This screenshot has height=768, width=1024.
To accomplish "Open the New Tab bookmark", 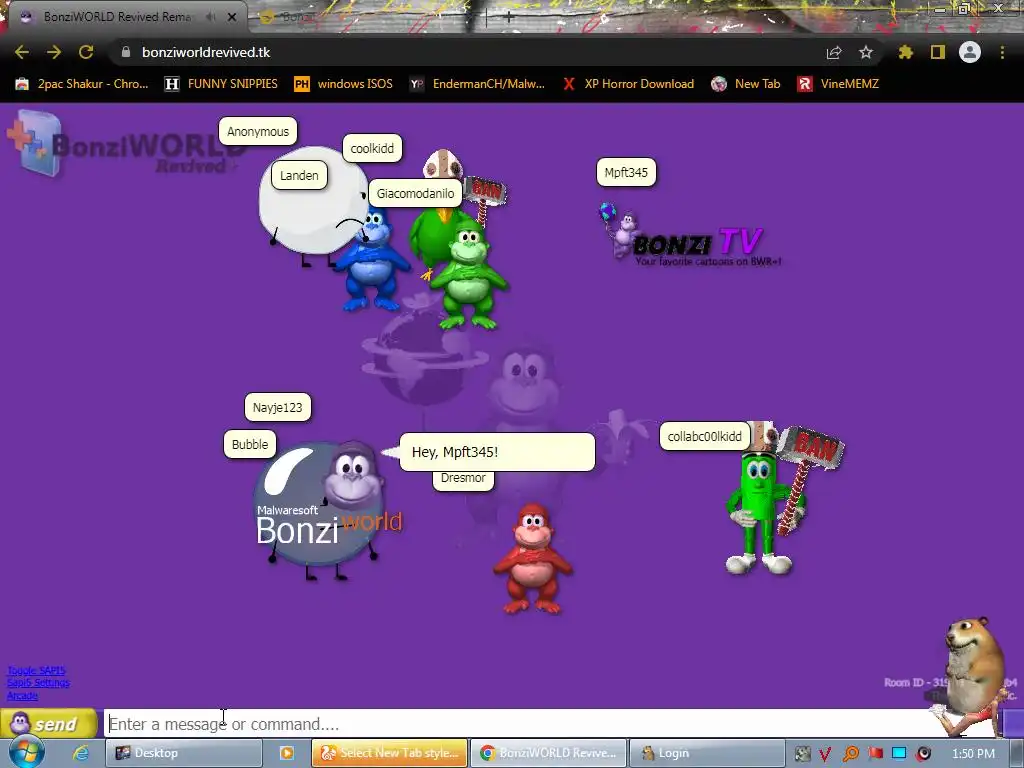I will [x=746, y=84].
